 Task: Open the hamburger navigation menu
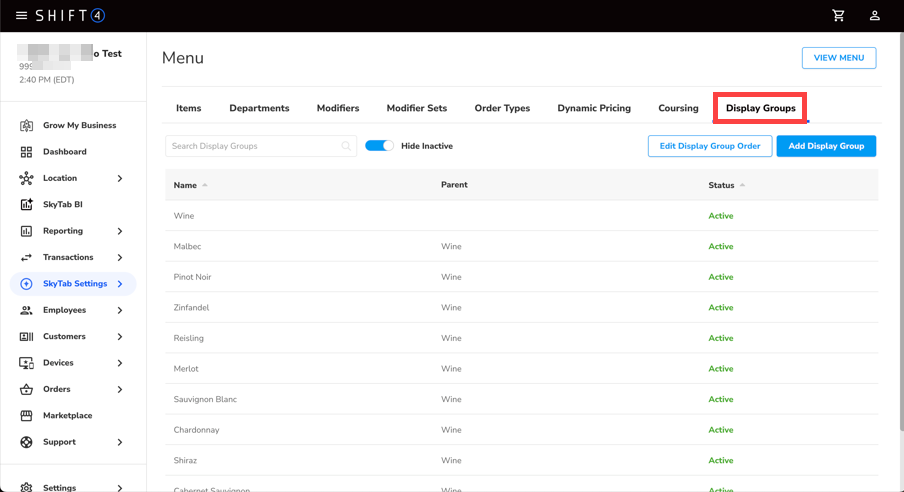click(x=21, y=16)
